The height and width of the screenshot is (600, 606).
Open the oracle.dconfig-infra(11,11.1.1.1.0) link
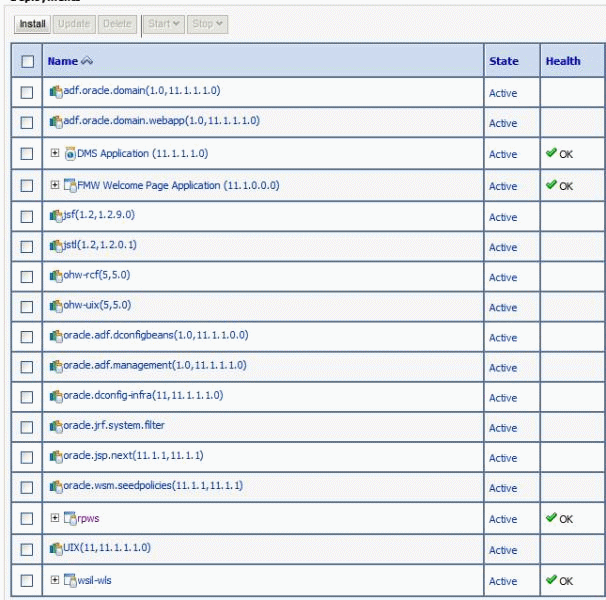point(143,395)
